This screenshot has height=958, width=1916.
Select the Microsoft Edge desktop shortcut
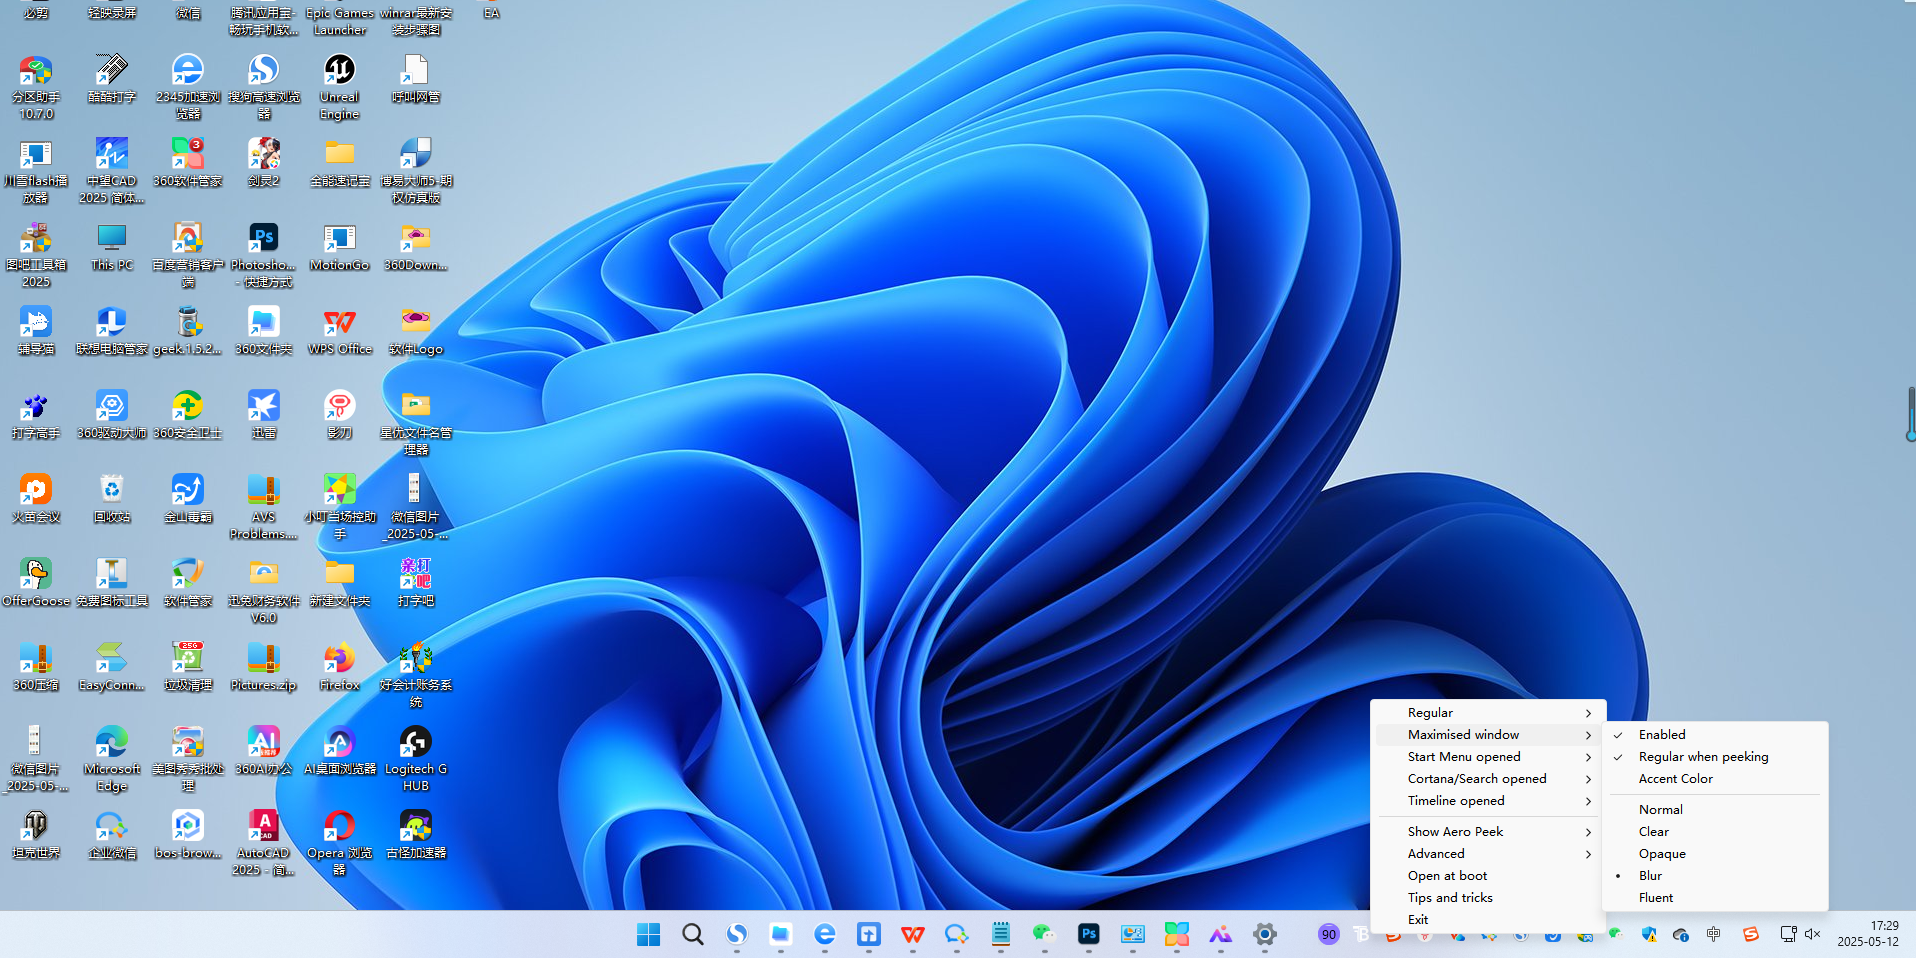click(x=112, y=759)
